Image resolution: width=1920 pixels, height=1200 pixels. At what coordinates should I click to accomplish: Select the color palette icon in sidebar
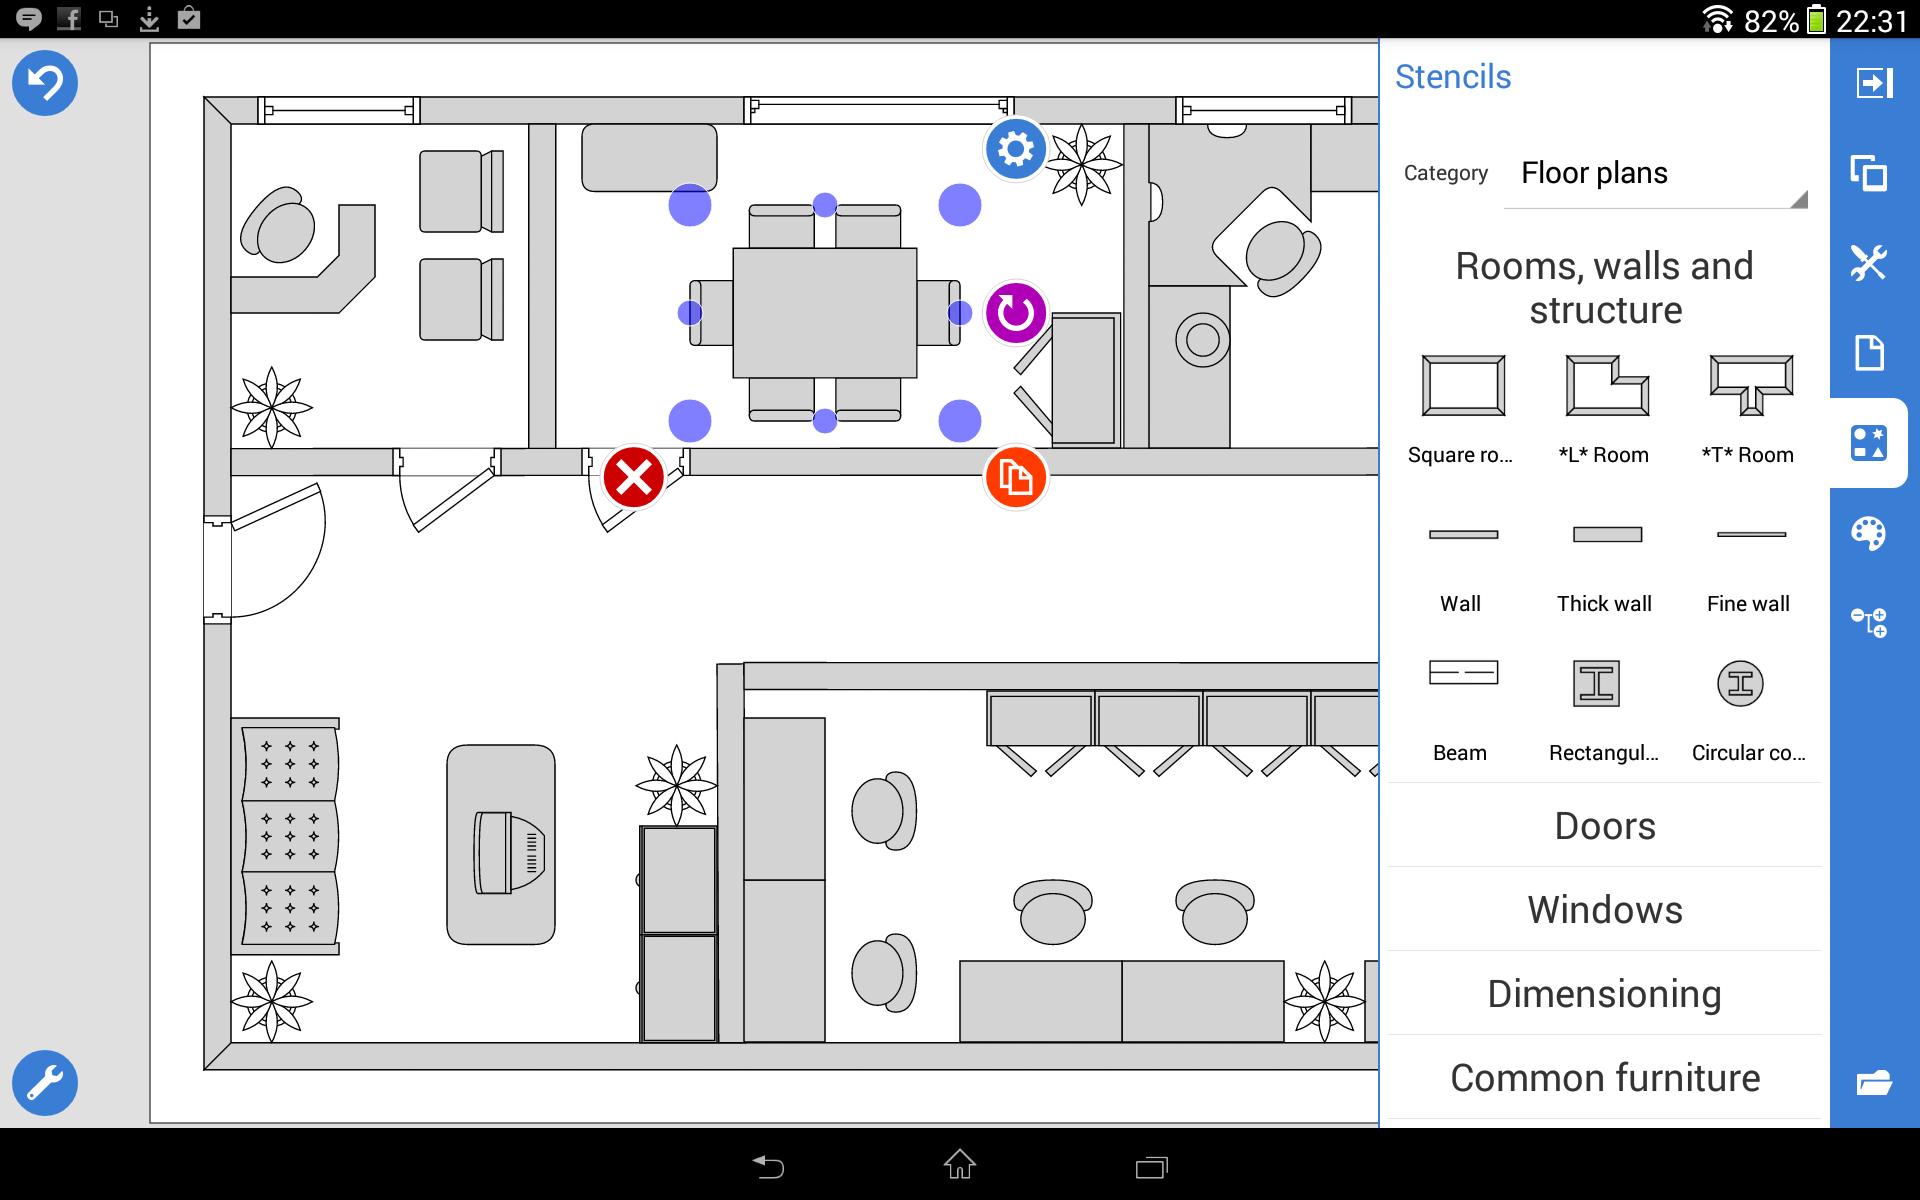coord(1870,534)
